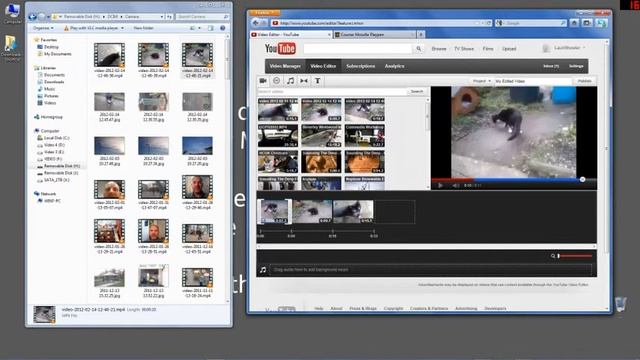Click the project title My Edited Video field
Screen dimensions: 640x360
[533, 81]
